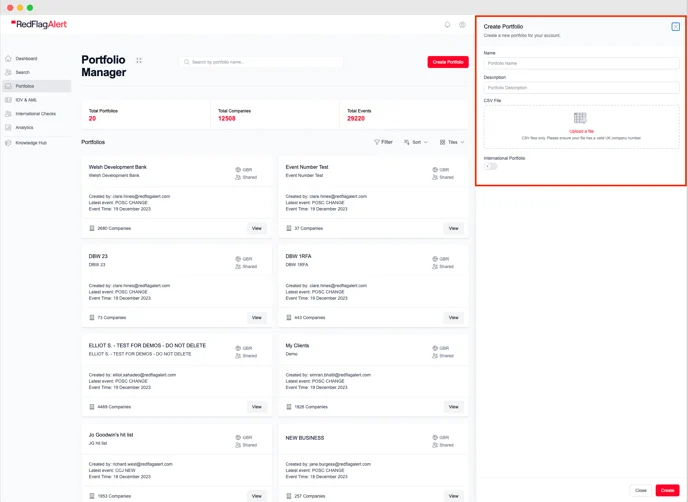The width and height of the screenshot is (688, 502).
Task: Click the '257 Companies' text
Action: point(310,496)
